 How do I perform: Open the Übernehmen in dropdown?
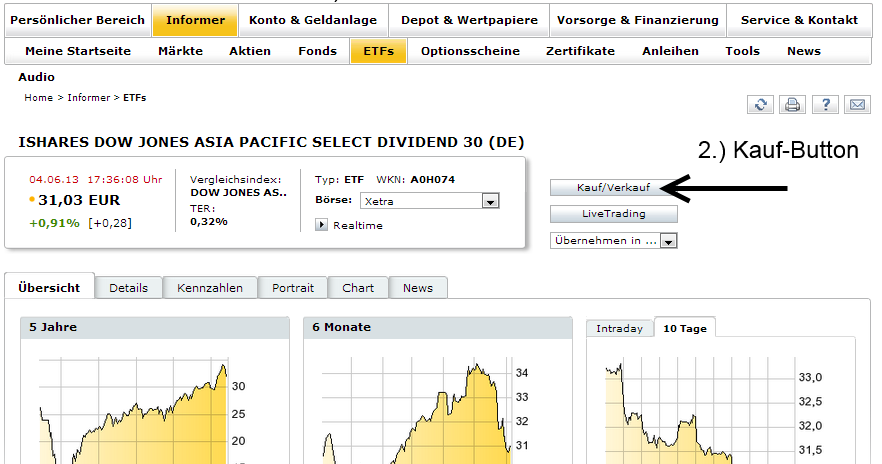[614, 241]
